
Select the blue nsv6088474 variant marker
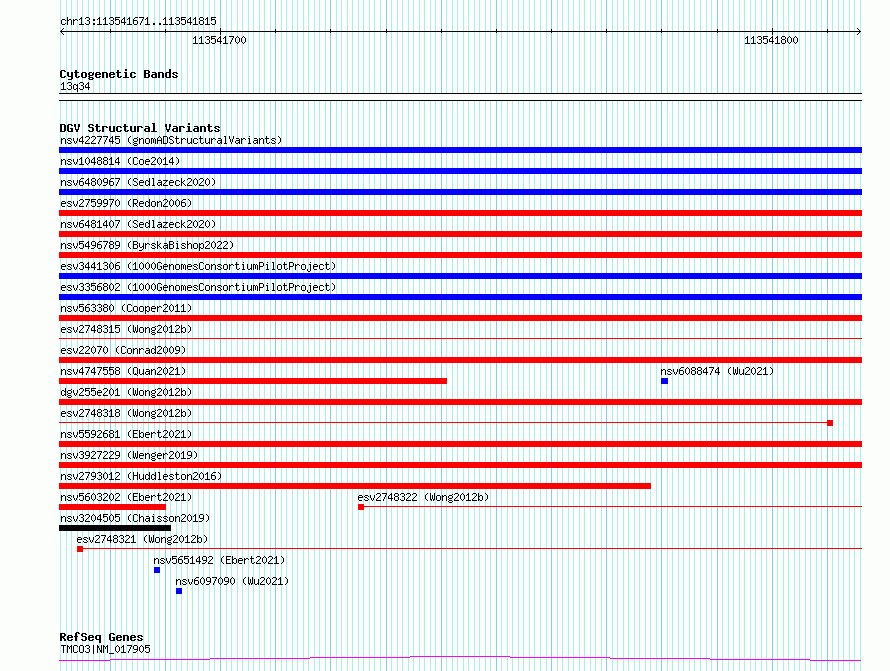[665, 381]
